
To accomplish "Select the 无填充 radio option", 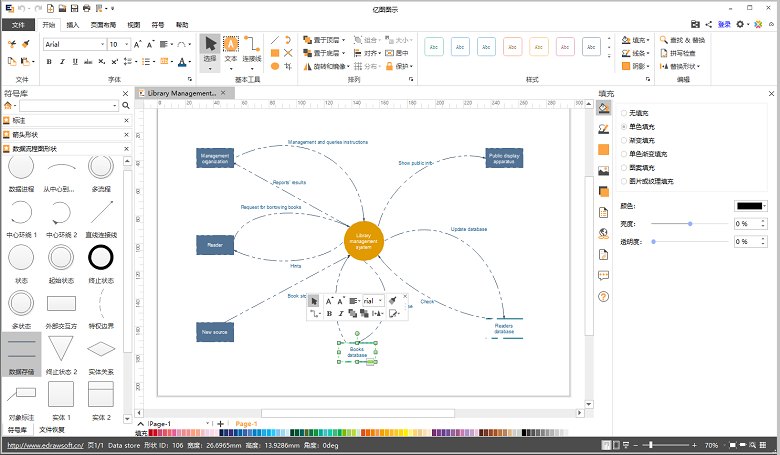I will point(625,113).
